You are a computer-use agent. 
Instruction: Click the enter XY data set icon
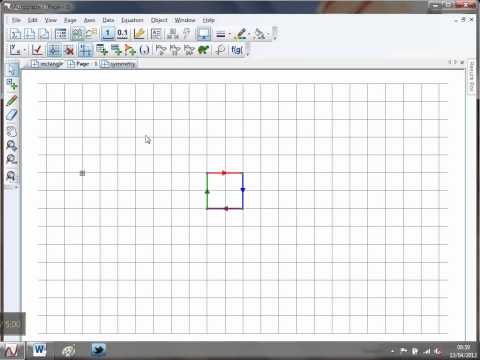[x=101, y=50]
